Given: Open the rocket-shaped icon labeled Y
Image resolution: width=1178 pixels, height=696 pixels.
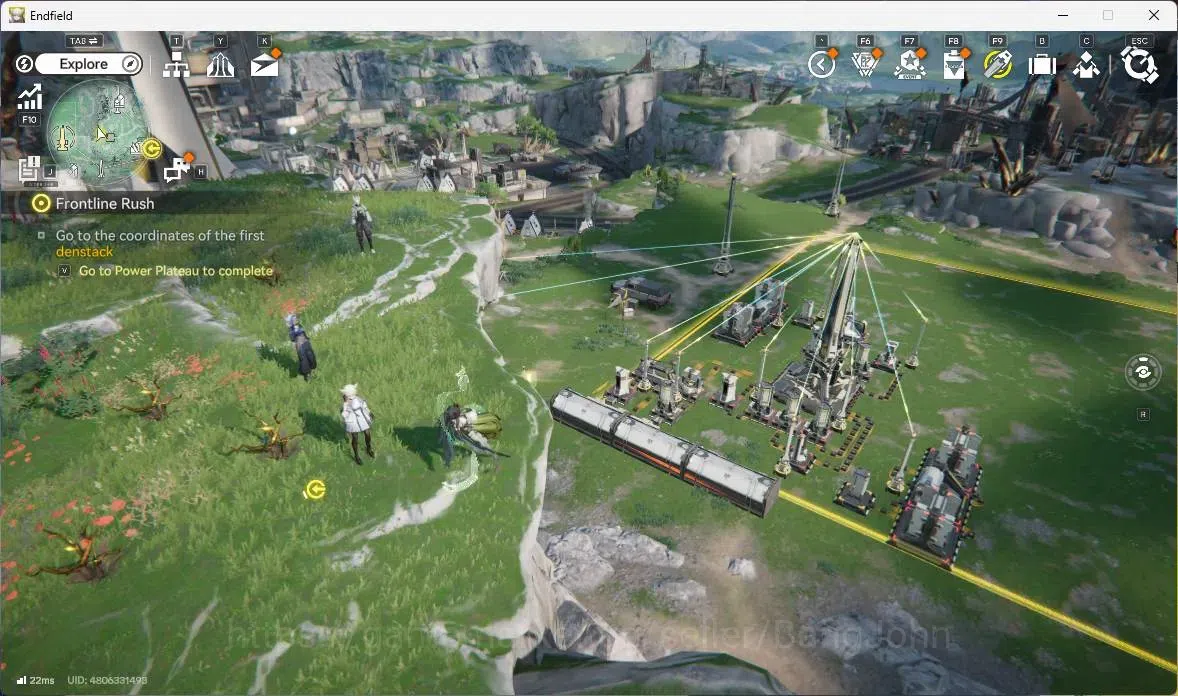Looking at the screenshot, I should (220, 65).
